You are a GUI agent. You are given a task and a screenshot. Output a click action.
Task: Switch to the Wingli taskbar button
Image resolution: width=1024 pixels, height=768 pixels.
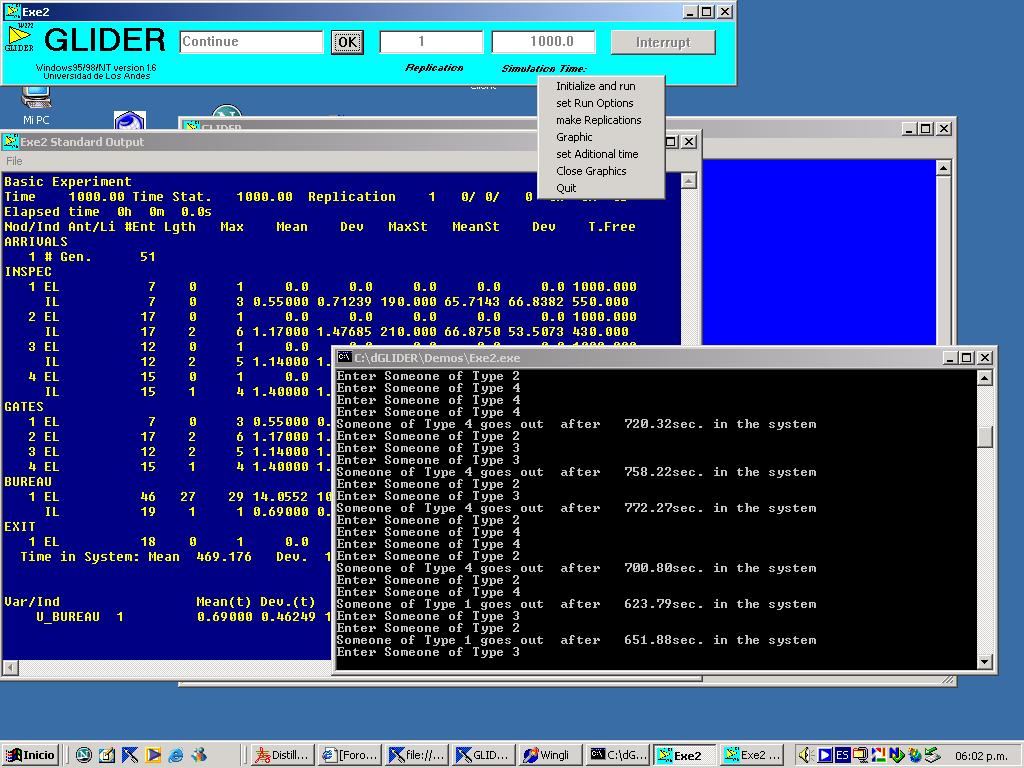(x=551, y=755)
